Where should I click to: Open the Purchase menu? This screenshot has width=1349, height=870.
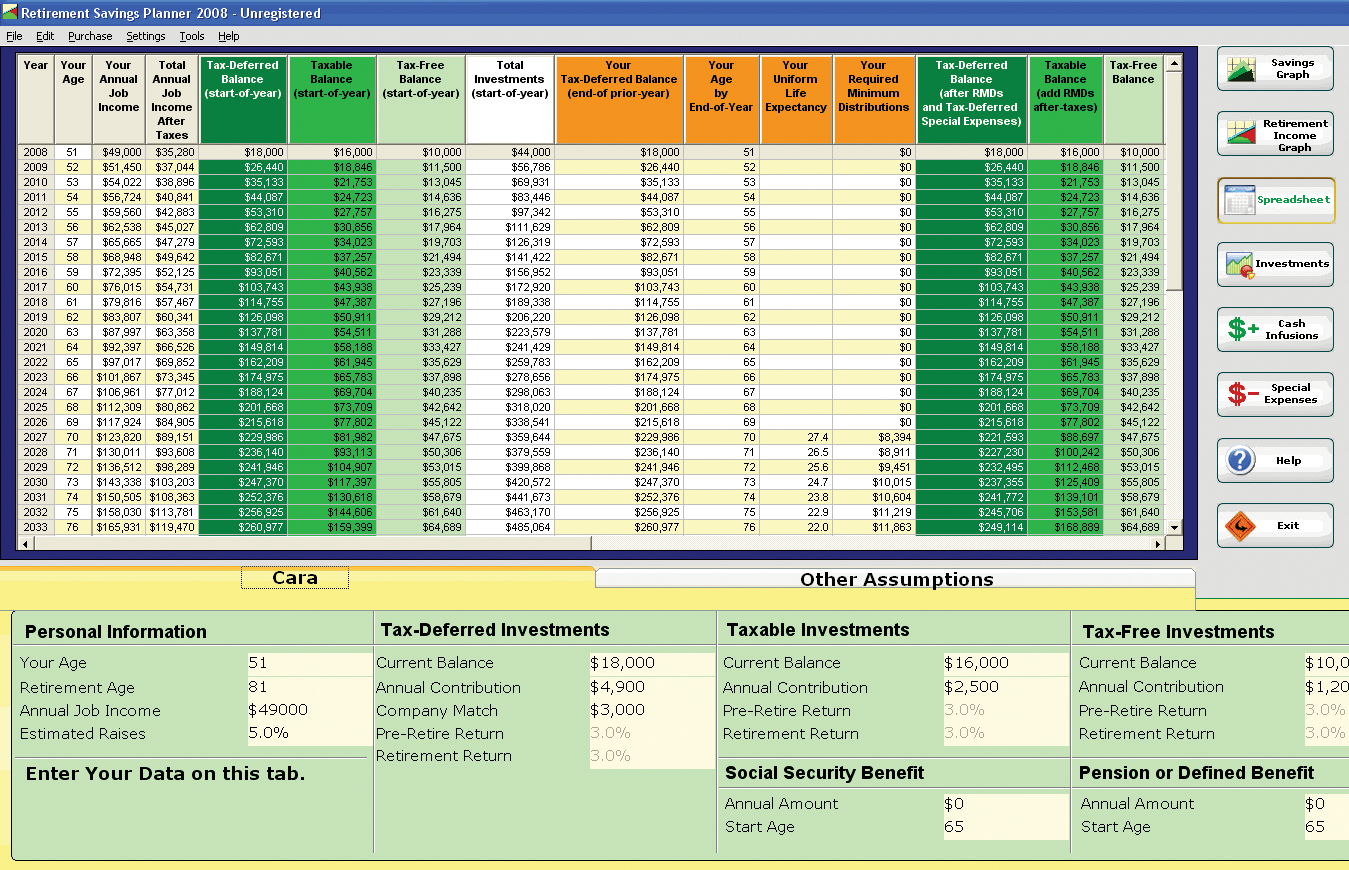(90, 36)
